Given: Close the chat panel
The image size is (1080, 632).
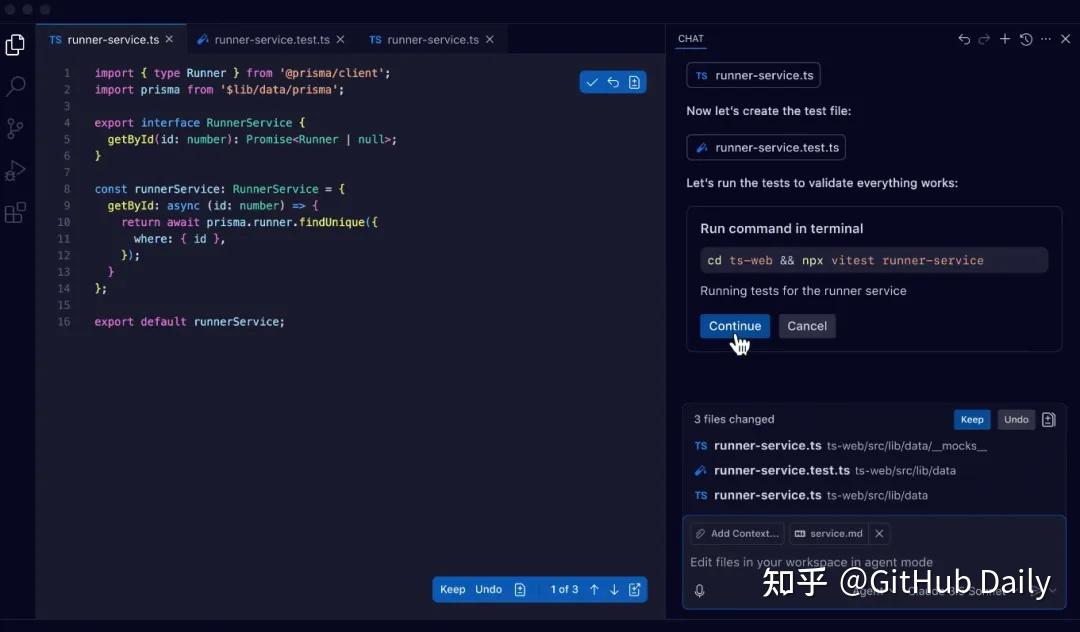Looking at the screenshot, I should 1066,39.
